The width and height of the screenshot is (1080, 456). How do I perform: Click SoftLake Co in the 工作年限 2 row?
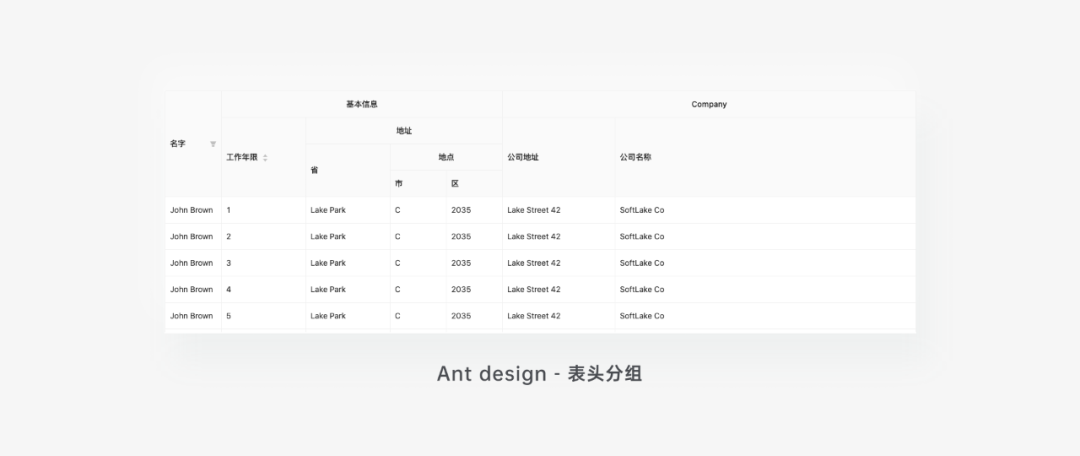[642, 236]
